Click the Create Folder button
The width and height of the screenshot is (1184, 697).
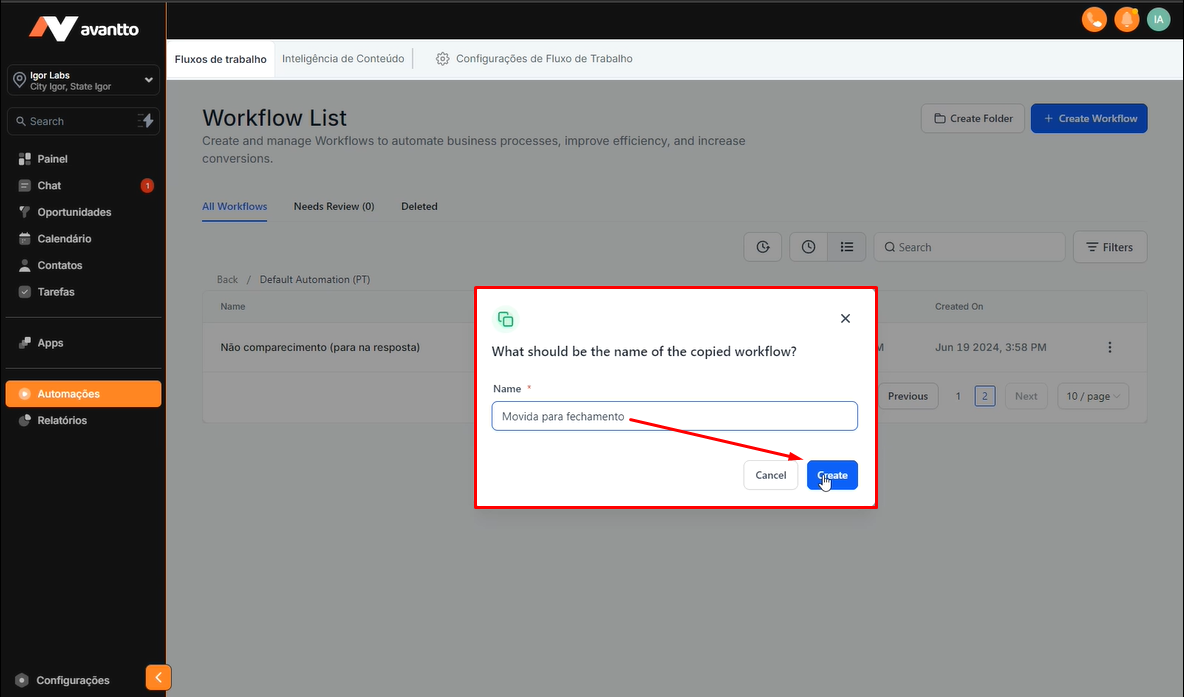click(x=972, y=118)
